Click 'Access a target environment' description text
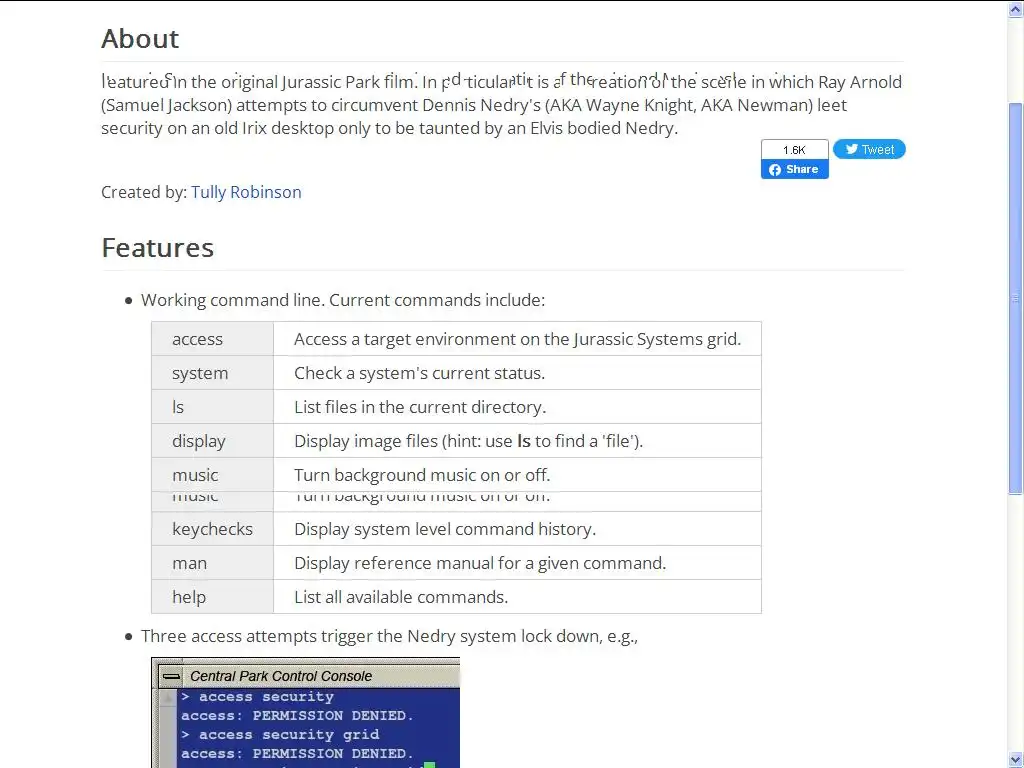This screenshot has width=1024, height=768. coord(517,339)
